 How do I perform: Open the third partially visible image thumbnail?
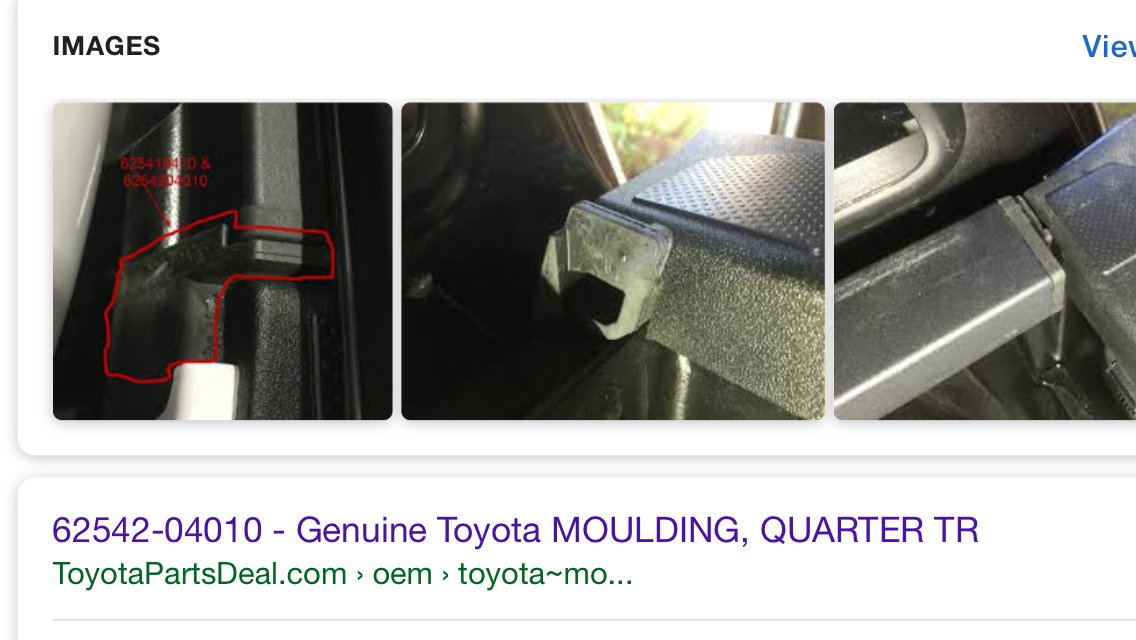(x=985, y=261)
